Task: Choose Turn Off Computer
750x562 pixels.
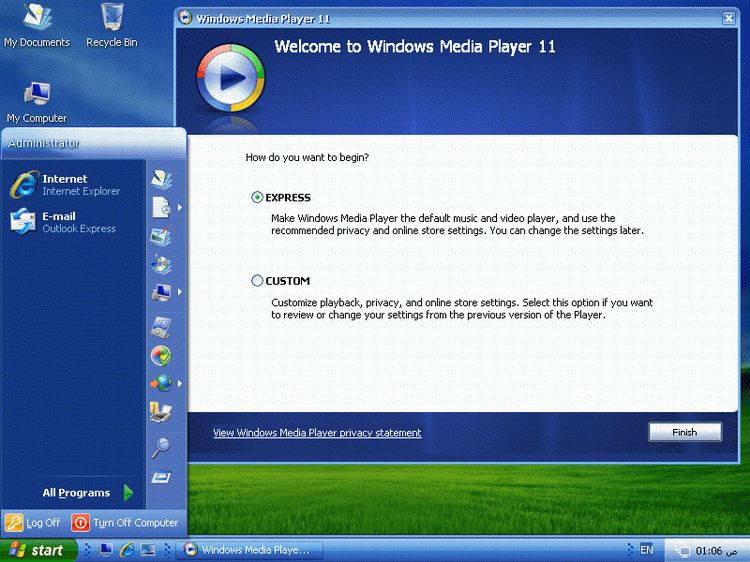Action: [x=125, y=523]
